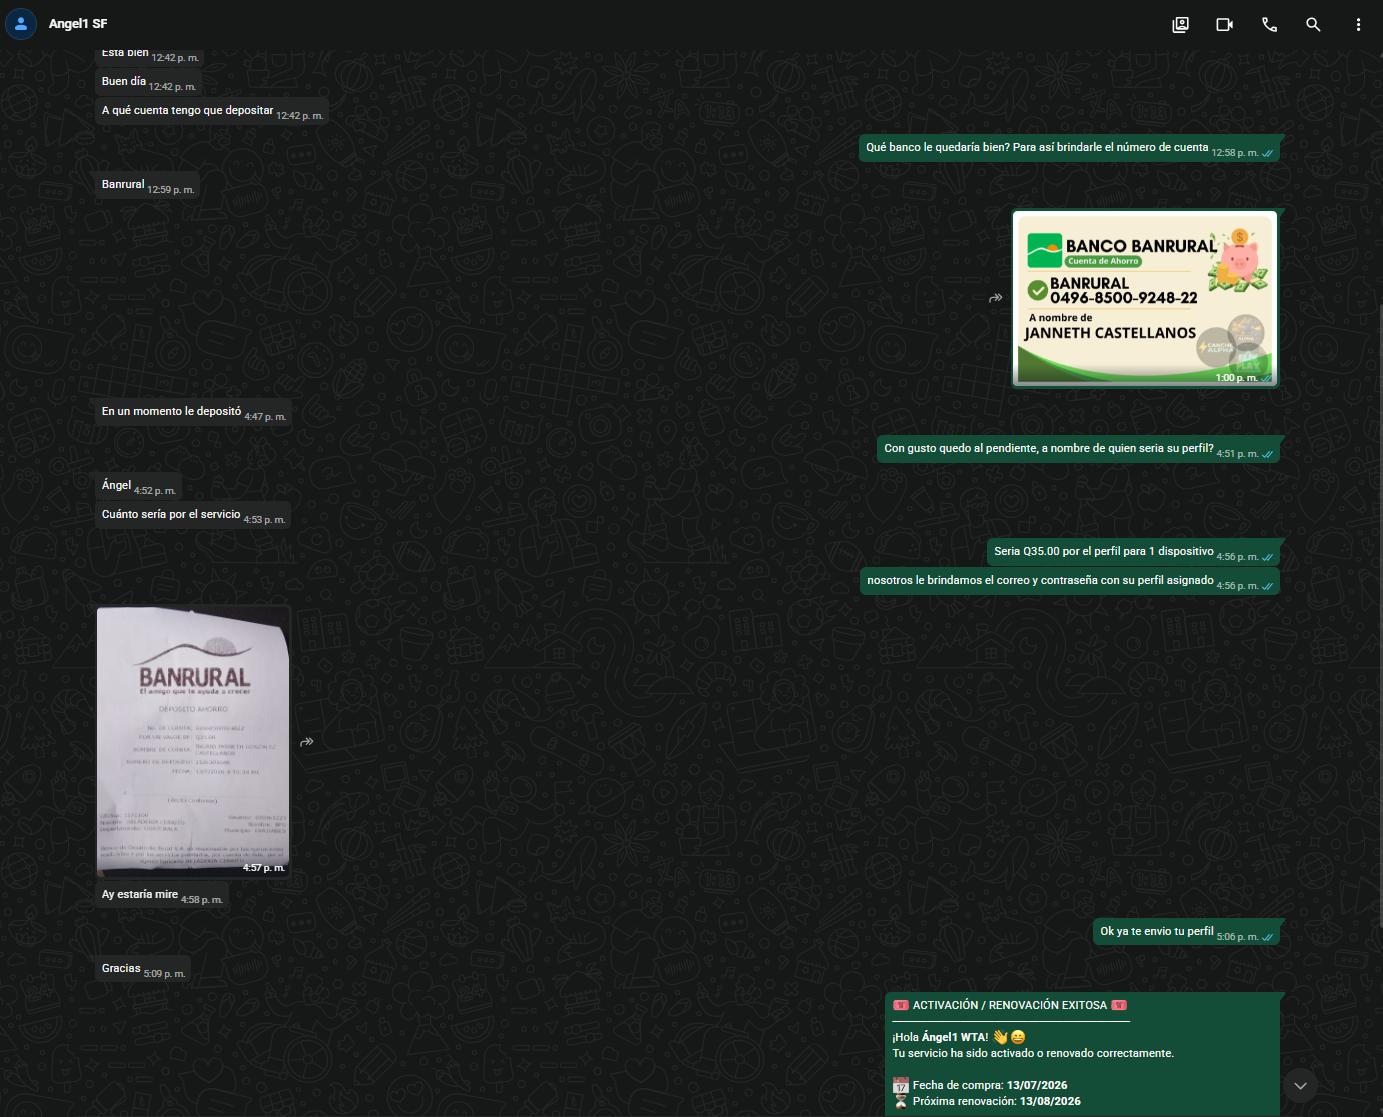
Task: Forward the Banco Banrural account image
Action: [996, 298]
